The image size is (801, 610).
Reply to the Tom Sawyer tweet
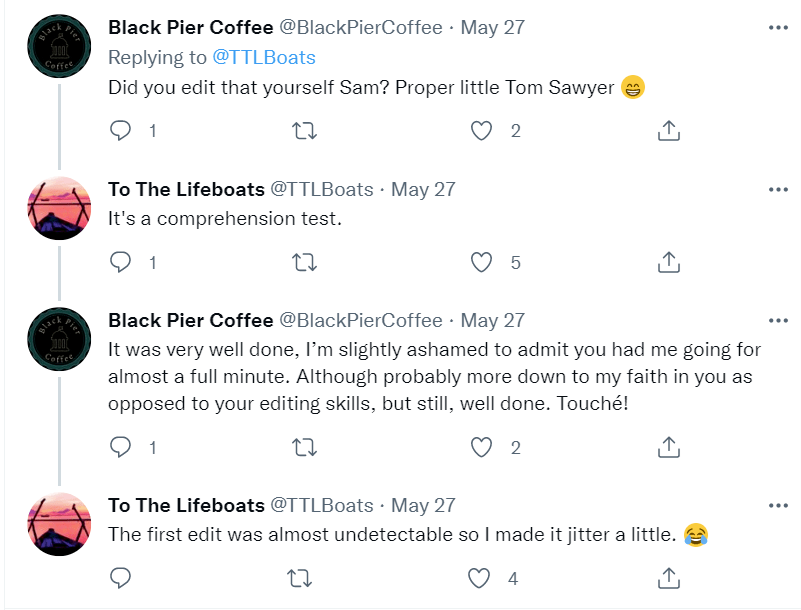[120, 131]
